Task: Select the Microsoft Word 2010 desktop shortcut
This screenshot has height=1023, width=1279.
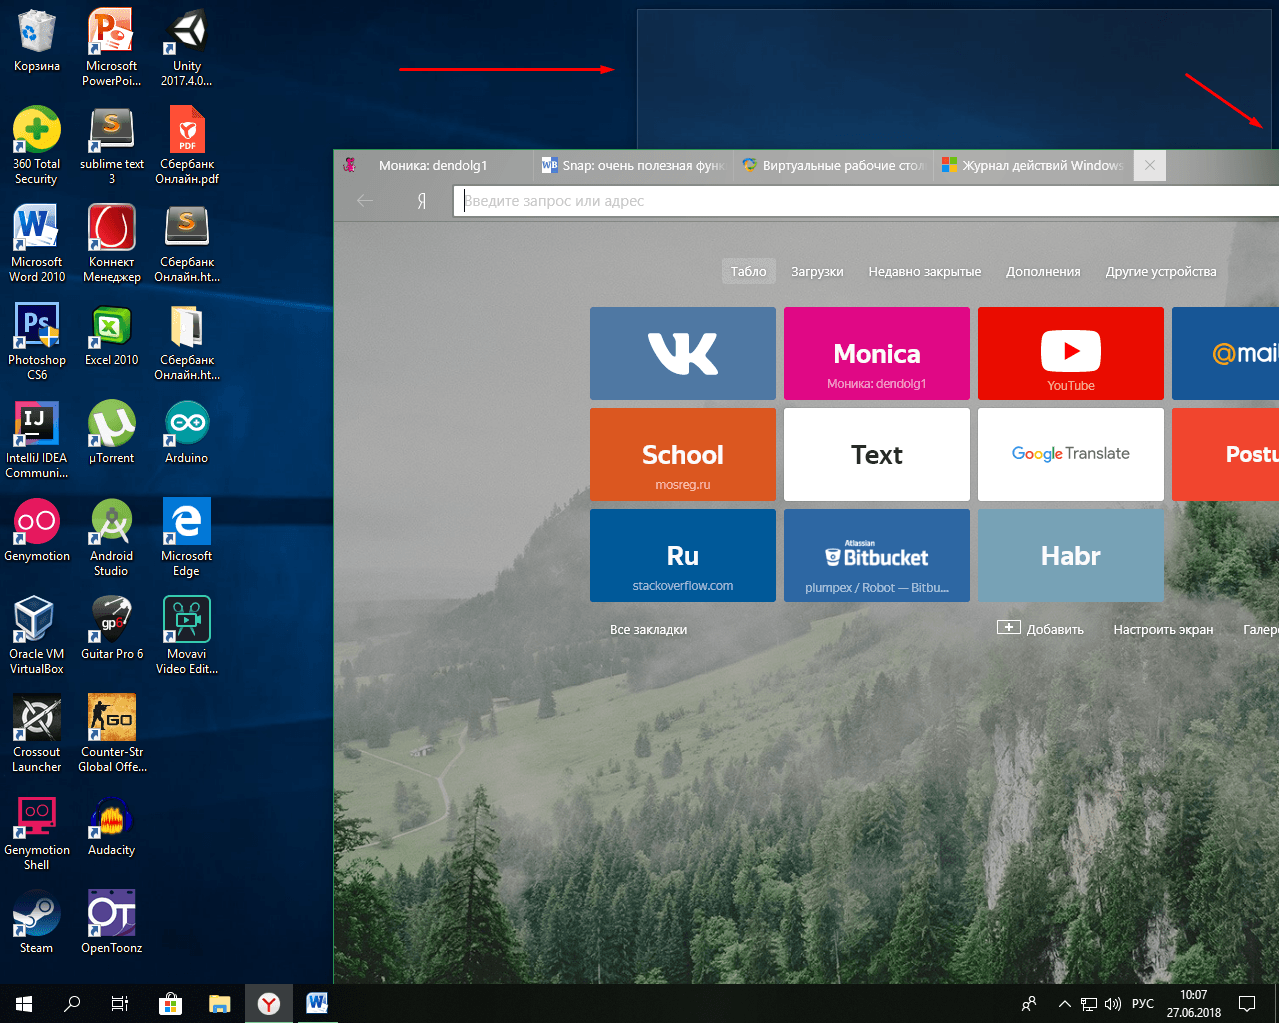Action: (x=37, y=244)
